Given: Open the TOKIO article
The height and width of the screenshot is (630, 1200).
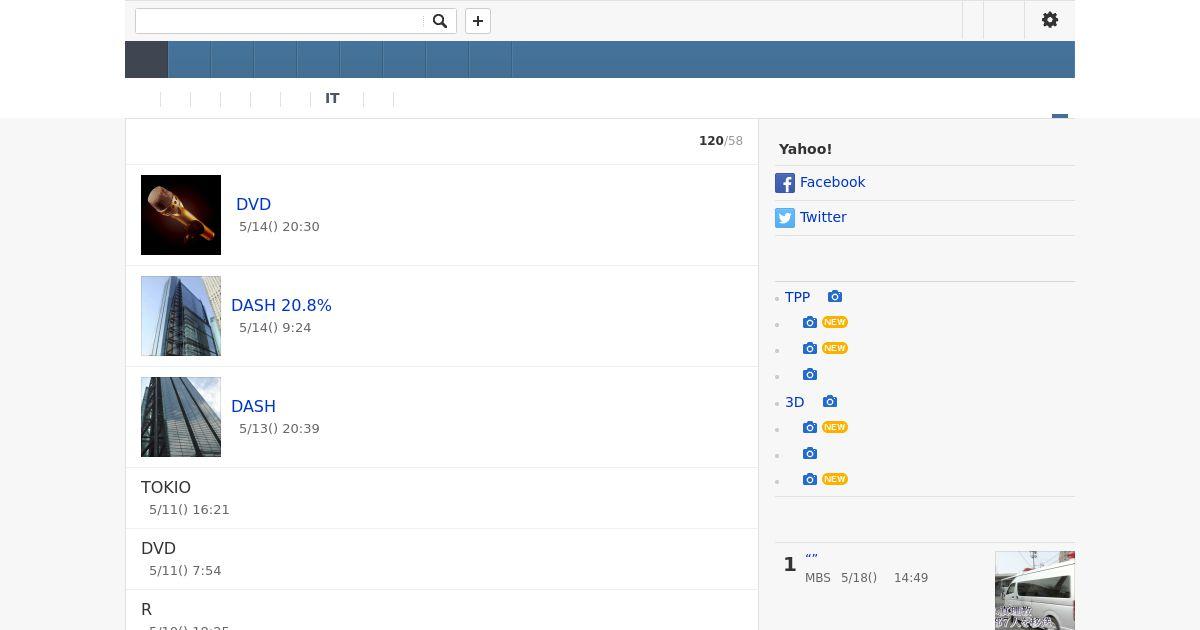Looking at the screenshot, I should (166, 487).
